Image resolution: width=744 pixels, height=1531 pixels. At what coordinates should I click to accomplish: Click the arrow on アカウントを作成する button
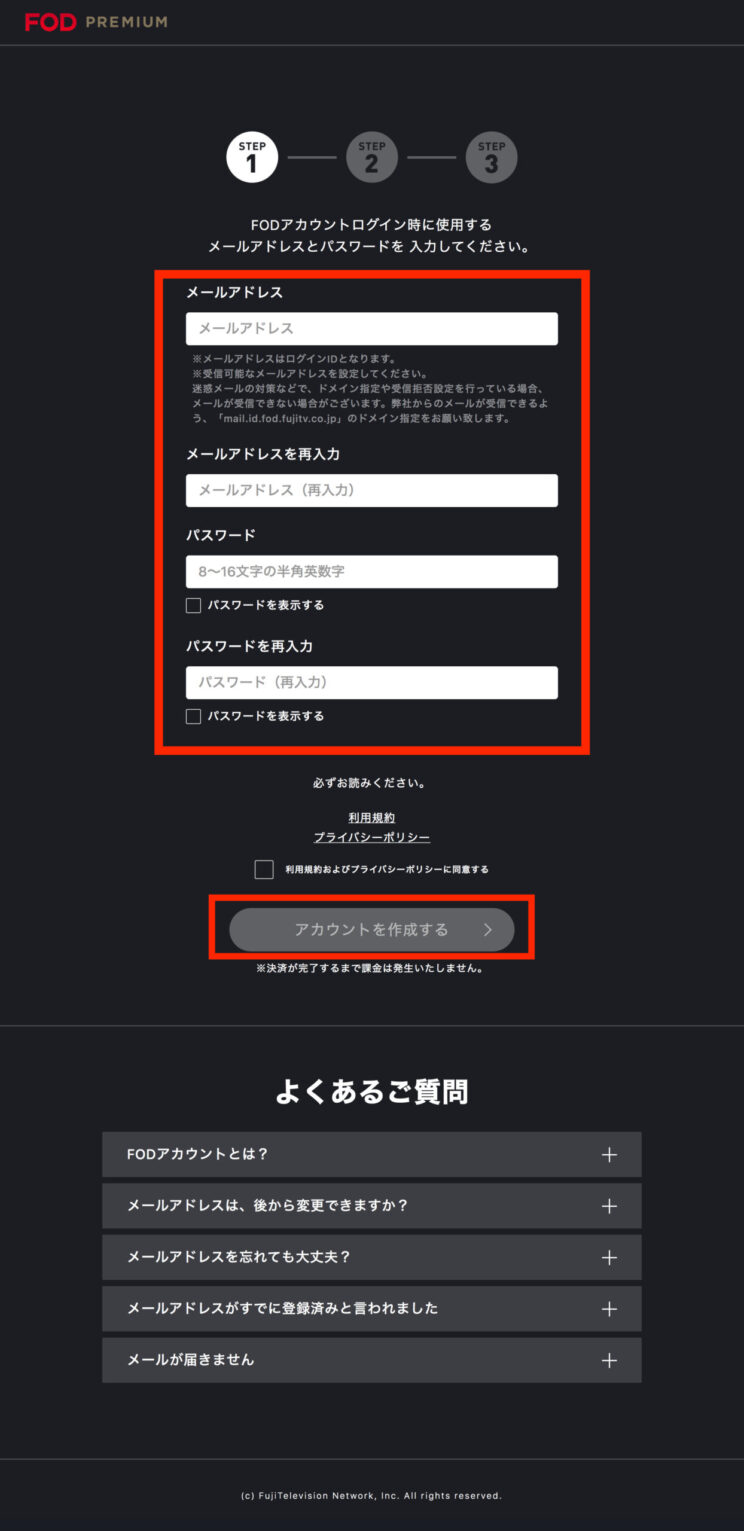[x=488, y=930]
